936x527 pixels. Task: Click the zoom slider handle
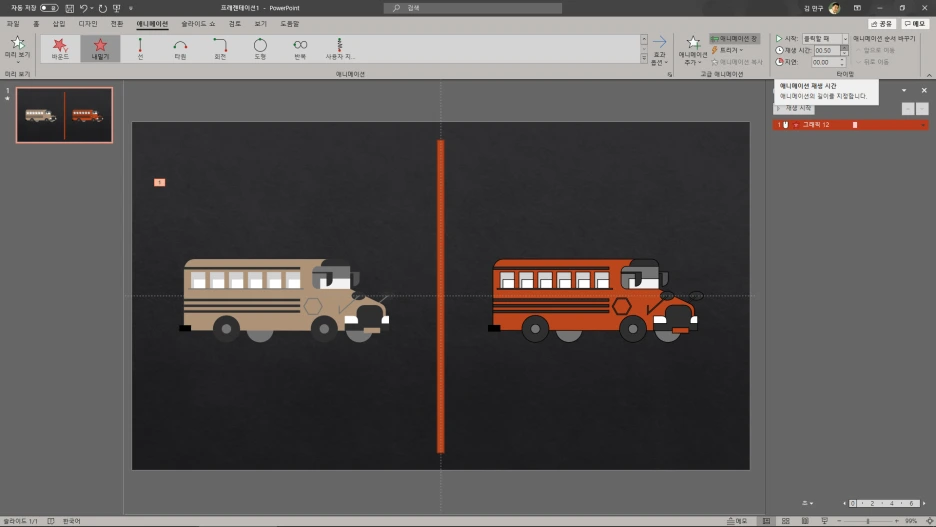(x=867, y=521)
